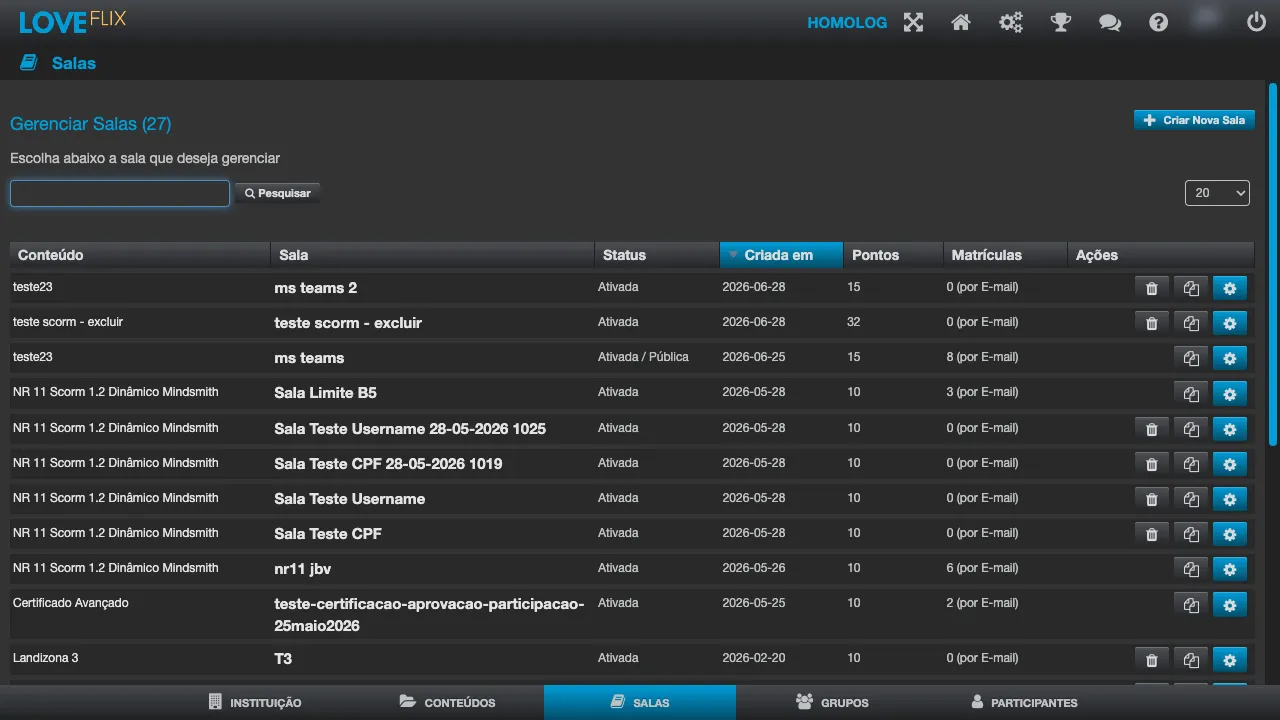Viewport: 1280px width, 720px height.
Task: Open the settings gears icon in header
Action: pyautogui.click(x=1011, y=22)
